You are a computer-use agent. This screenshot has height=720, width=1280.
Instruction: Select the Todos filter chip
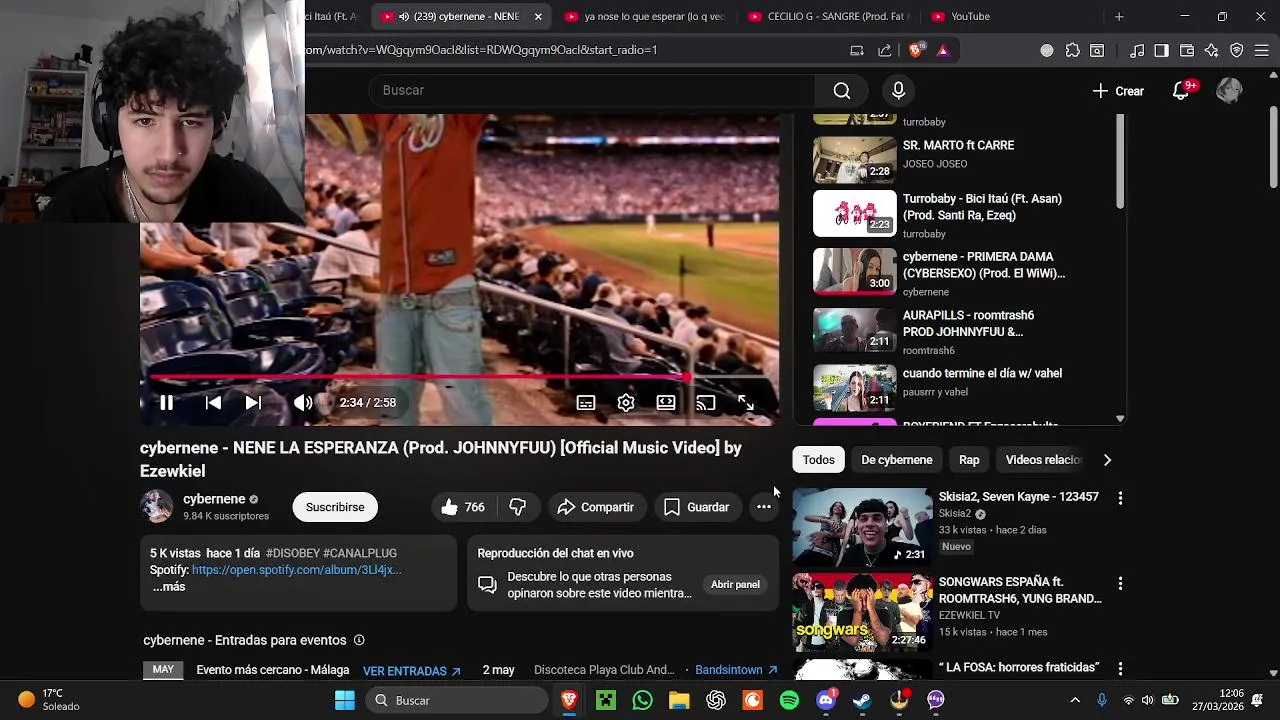(x=818, y=460)
